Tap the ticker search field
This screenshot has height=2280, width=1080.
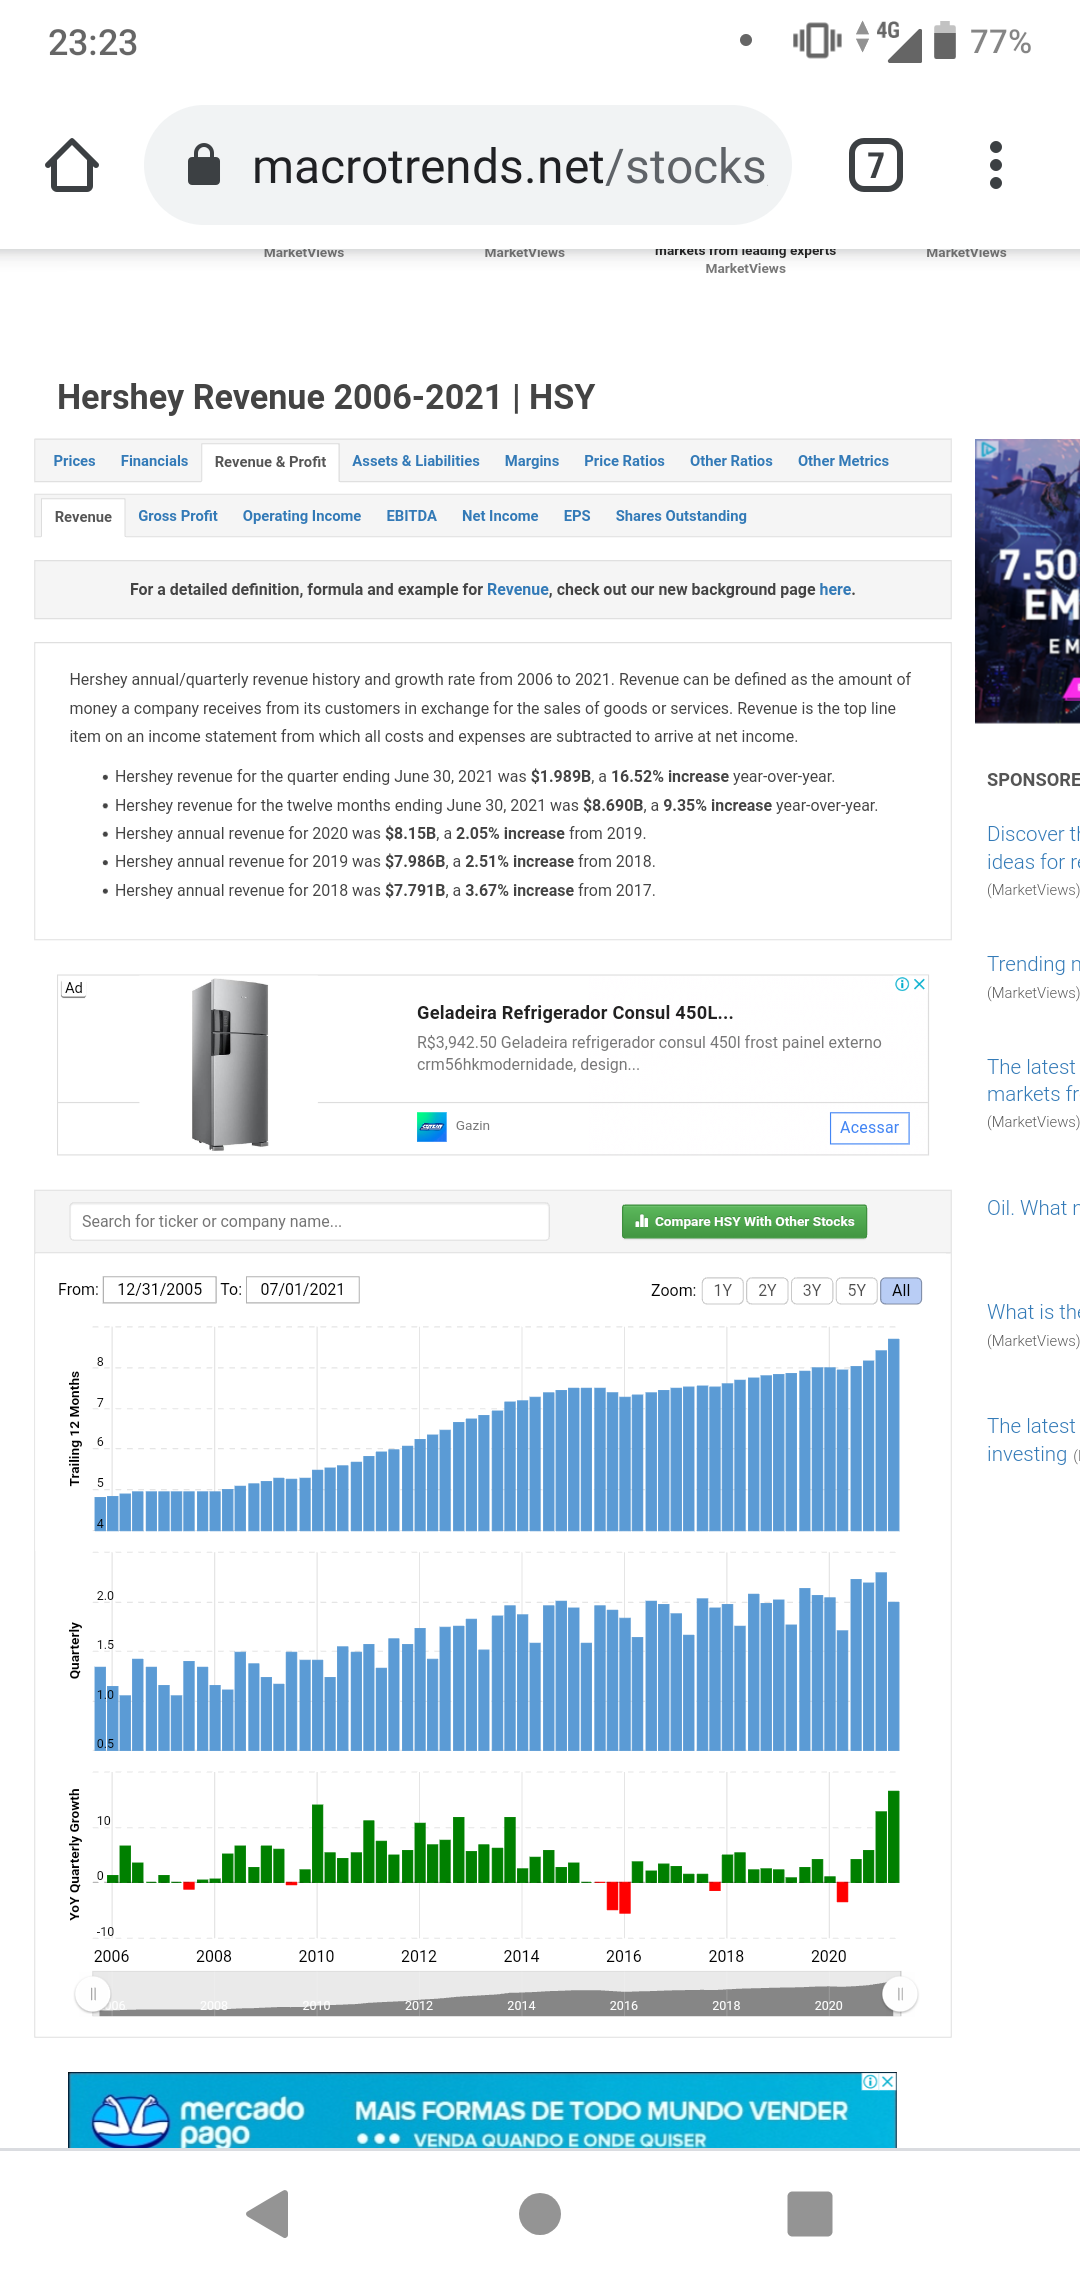(309, 1222)
